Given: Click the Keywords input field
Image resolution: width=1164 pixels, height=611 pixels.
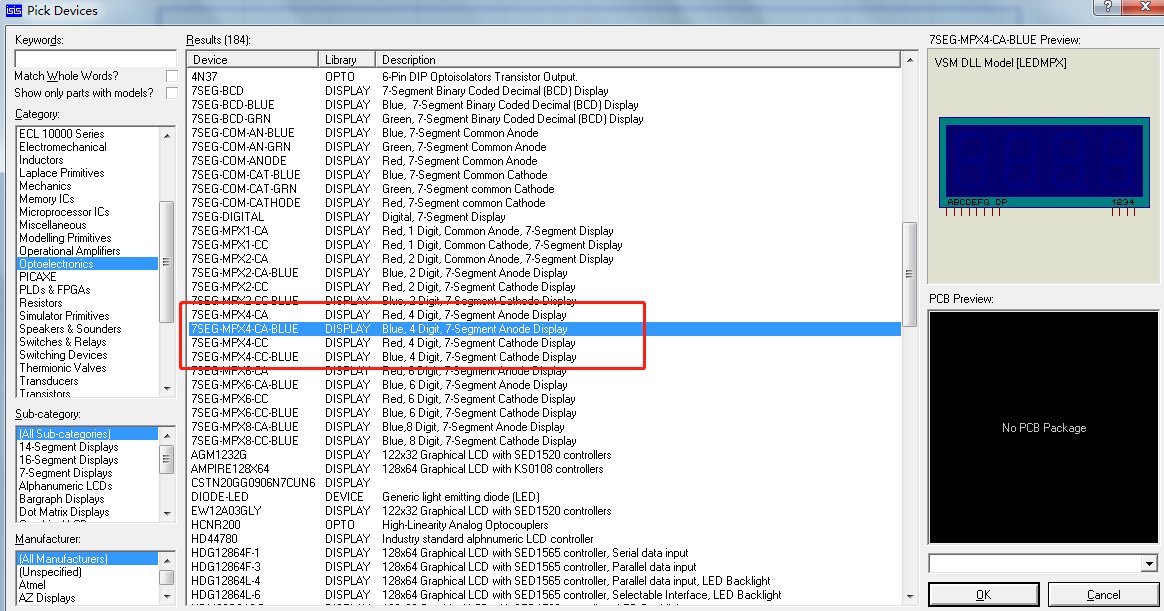Looking at the screenshot, I should coord(95,58).
